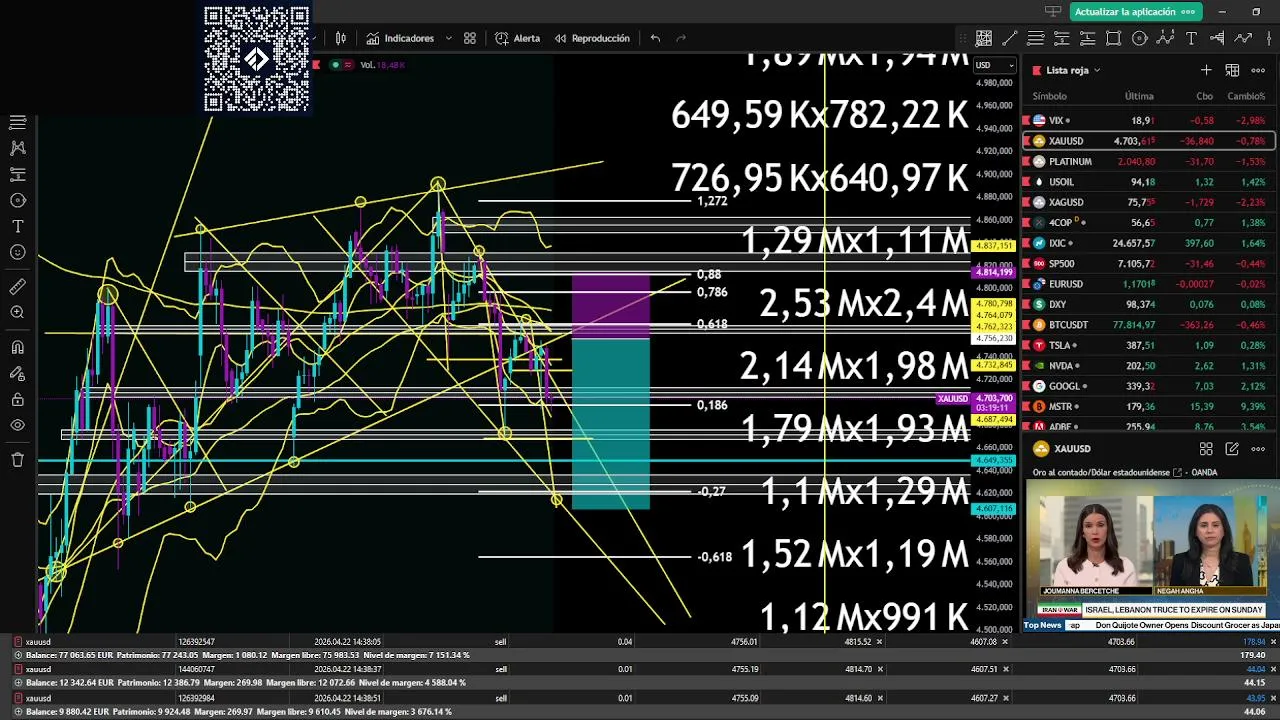Select the ruler measure tool

click(17, 287)
